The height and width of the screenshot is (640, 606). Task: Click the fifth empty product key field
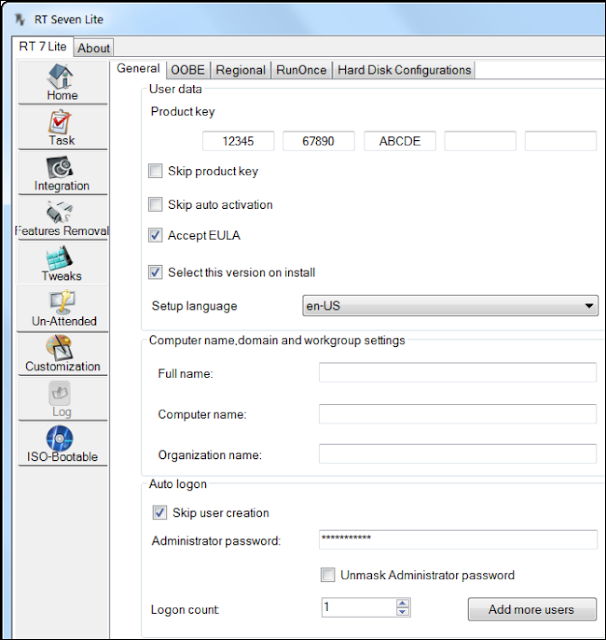click(561, 141)
